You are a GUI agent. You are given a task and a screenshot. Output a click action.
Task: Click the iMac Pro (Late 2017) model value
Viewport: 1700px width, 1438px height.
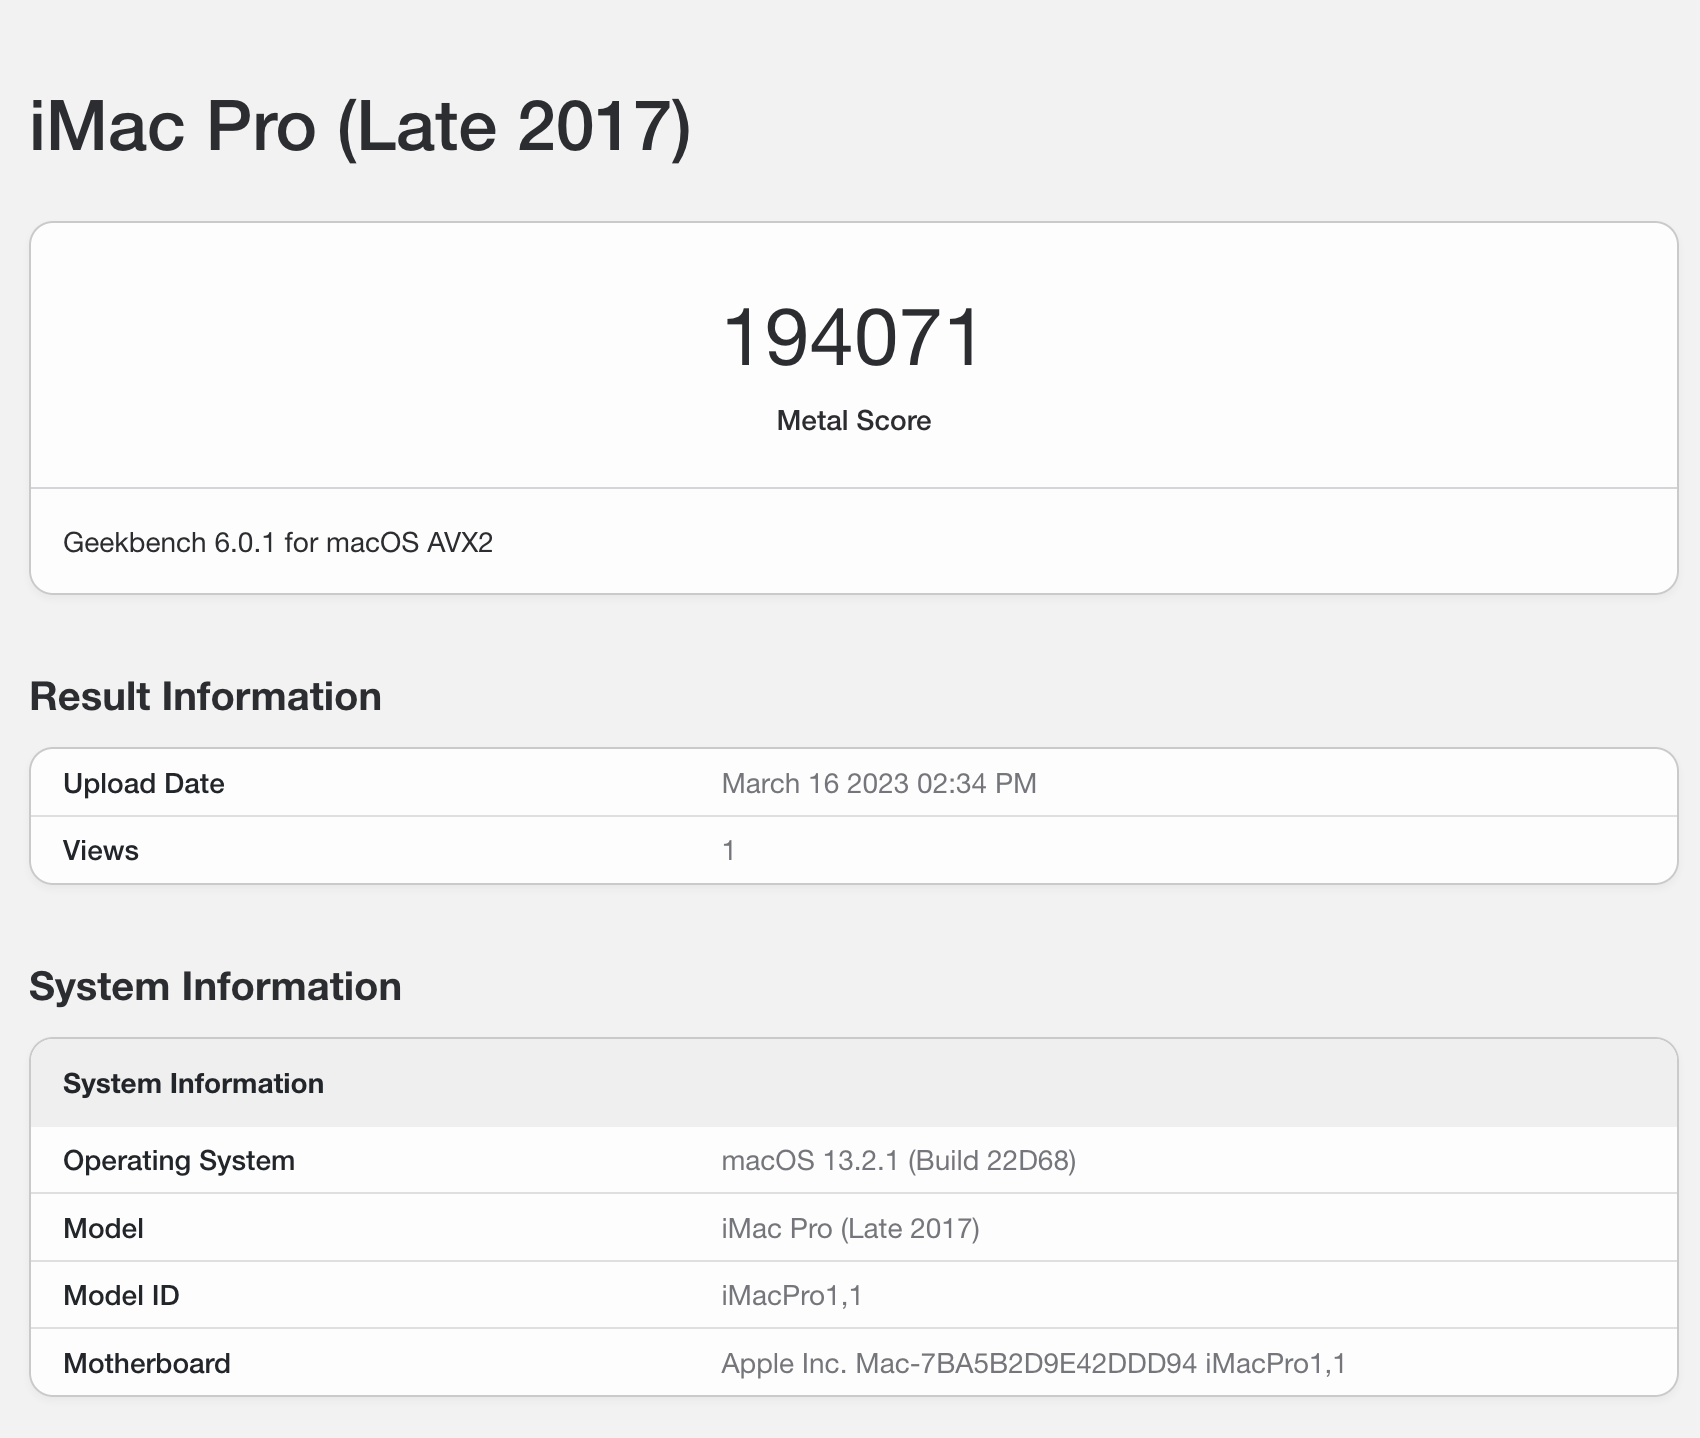(x=850, y=1229)
